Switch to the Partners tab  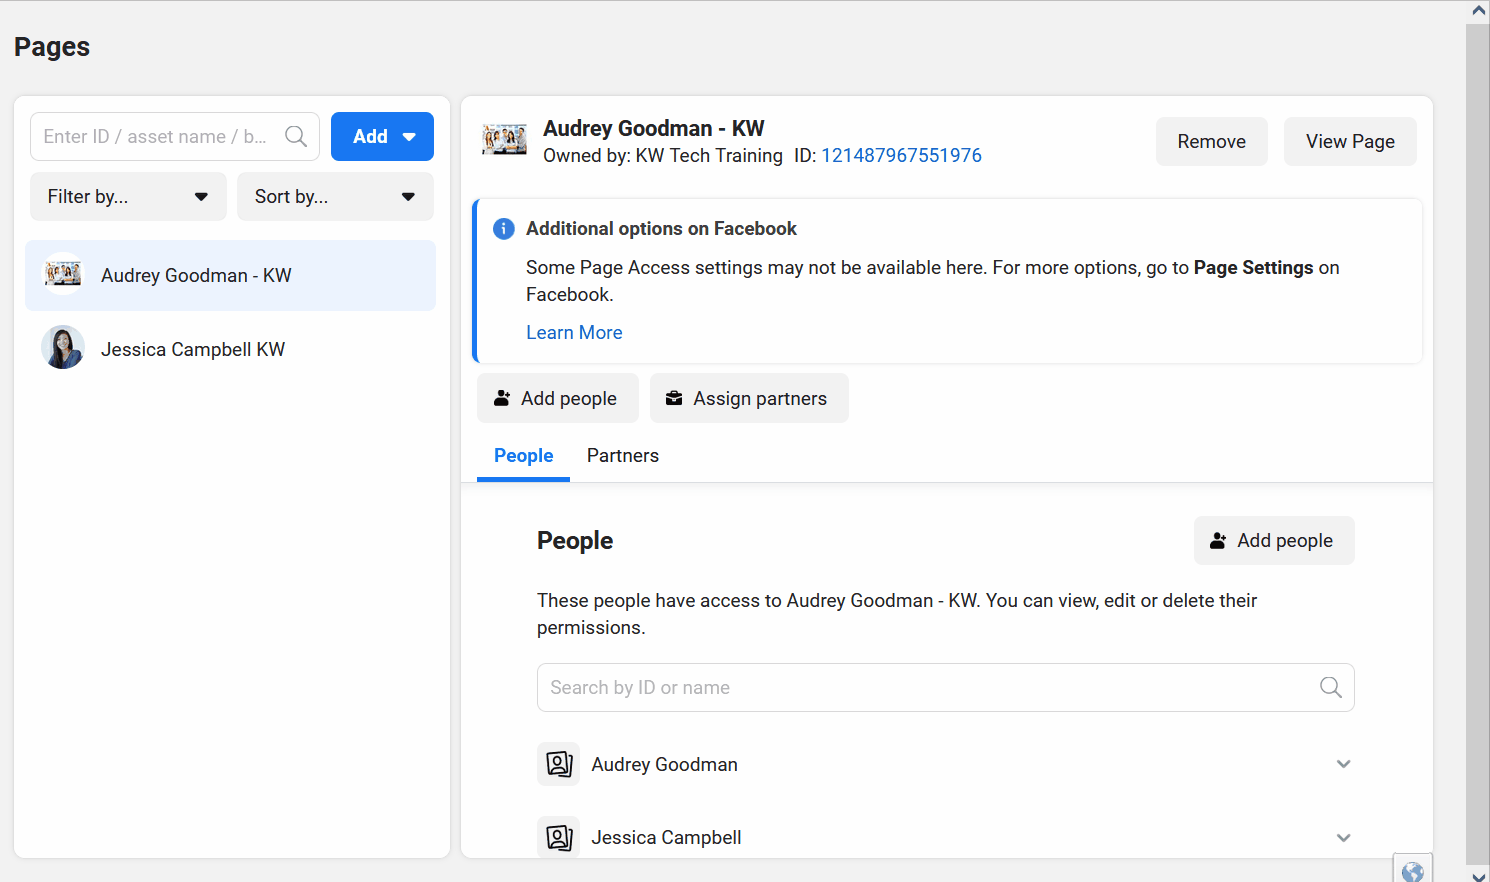[x=622, y=456]
